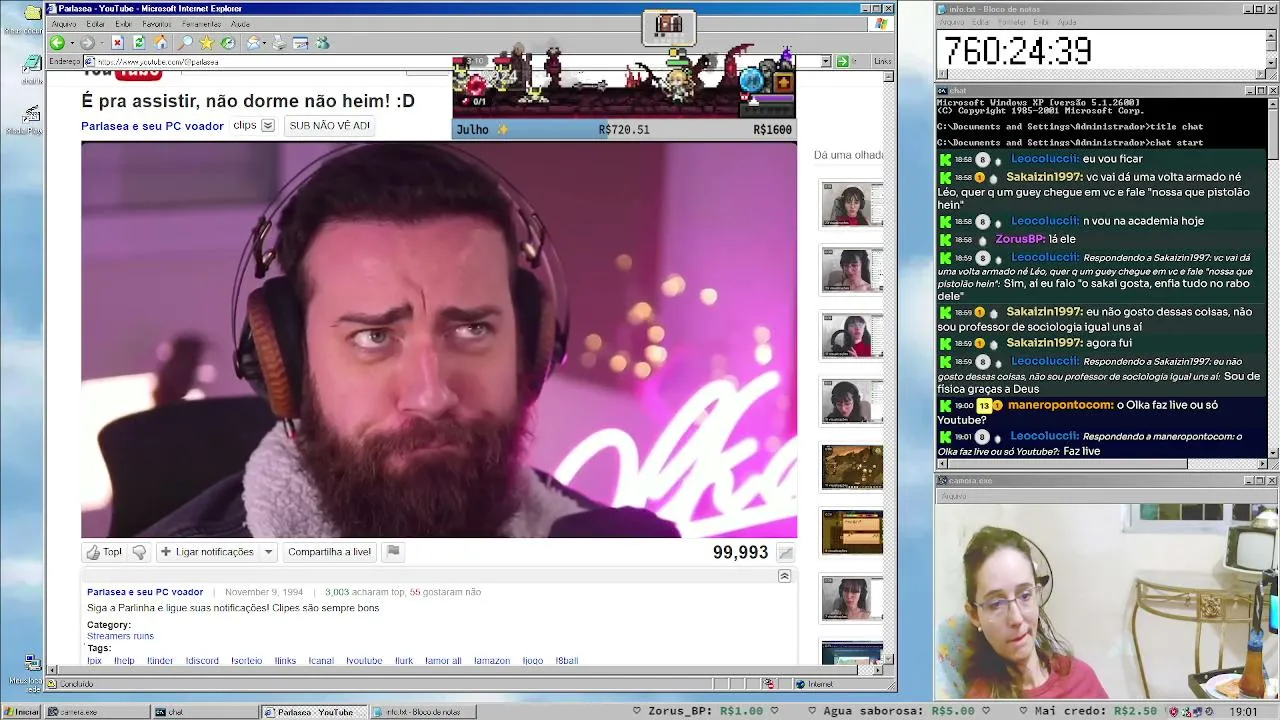The height and width of the screenshot is (720, 1280).
Task: Click the Notepad vertical scrollbar down arrow
Action: click(1273, 62)
